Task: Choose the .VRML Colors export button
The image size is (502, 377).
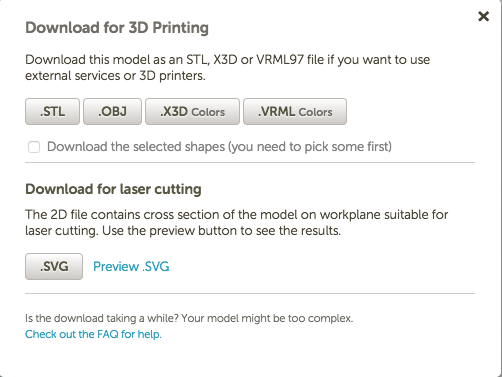Action: point(295,111)
